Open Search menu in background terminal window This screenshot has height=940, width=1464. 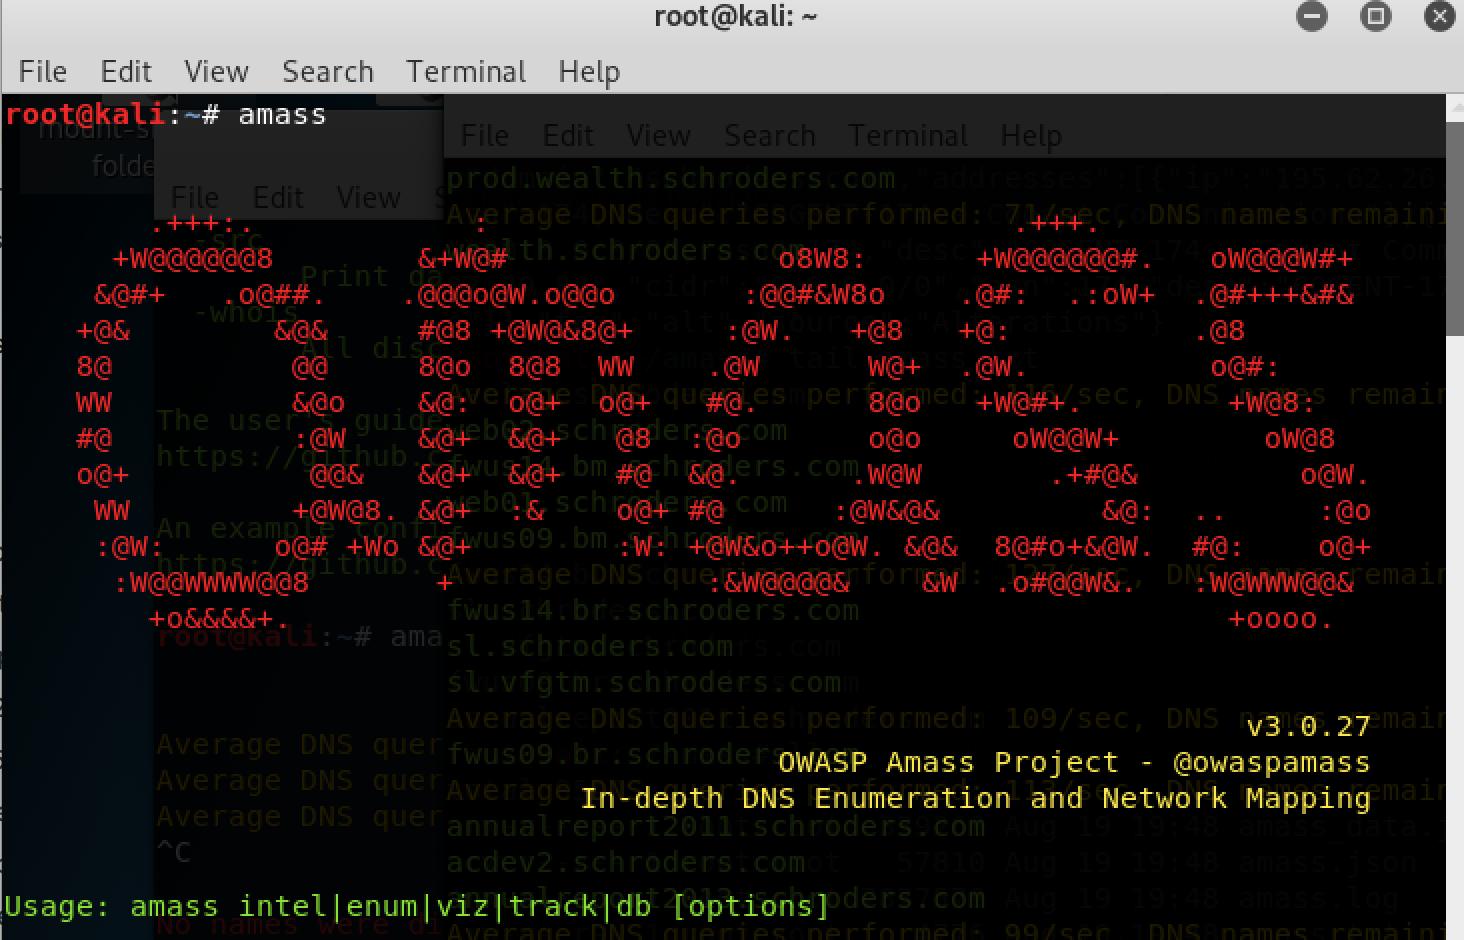[770, 135]
